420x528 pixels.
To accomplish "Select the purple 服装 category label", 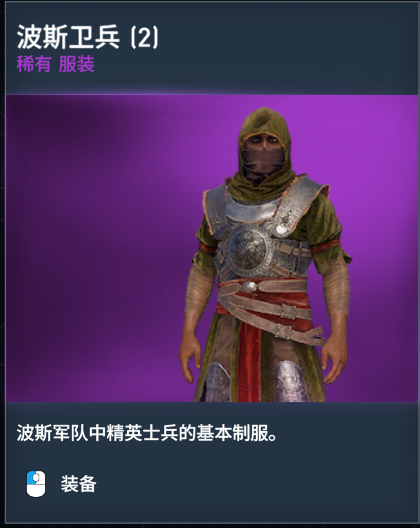I will point(77,64).
